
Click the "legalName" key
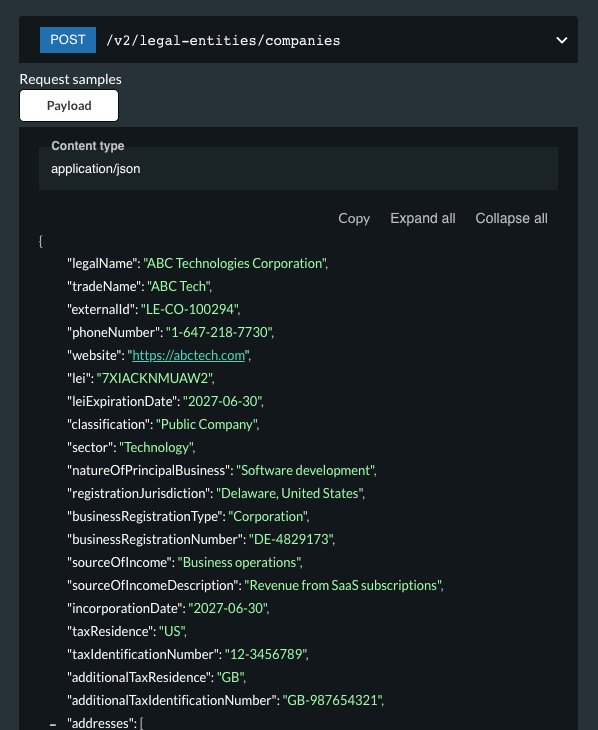(x=103, y=264)
